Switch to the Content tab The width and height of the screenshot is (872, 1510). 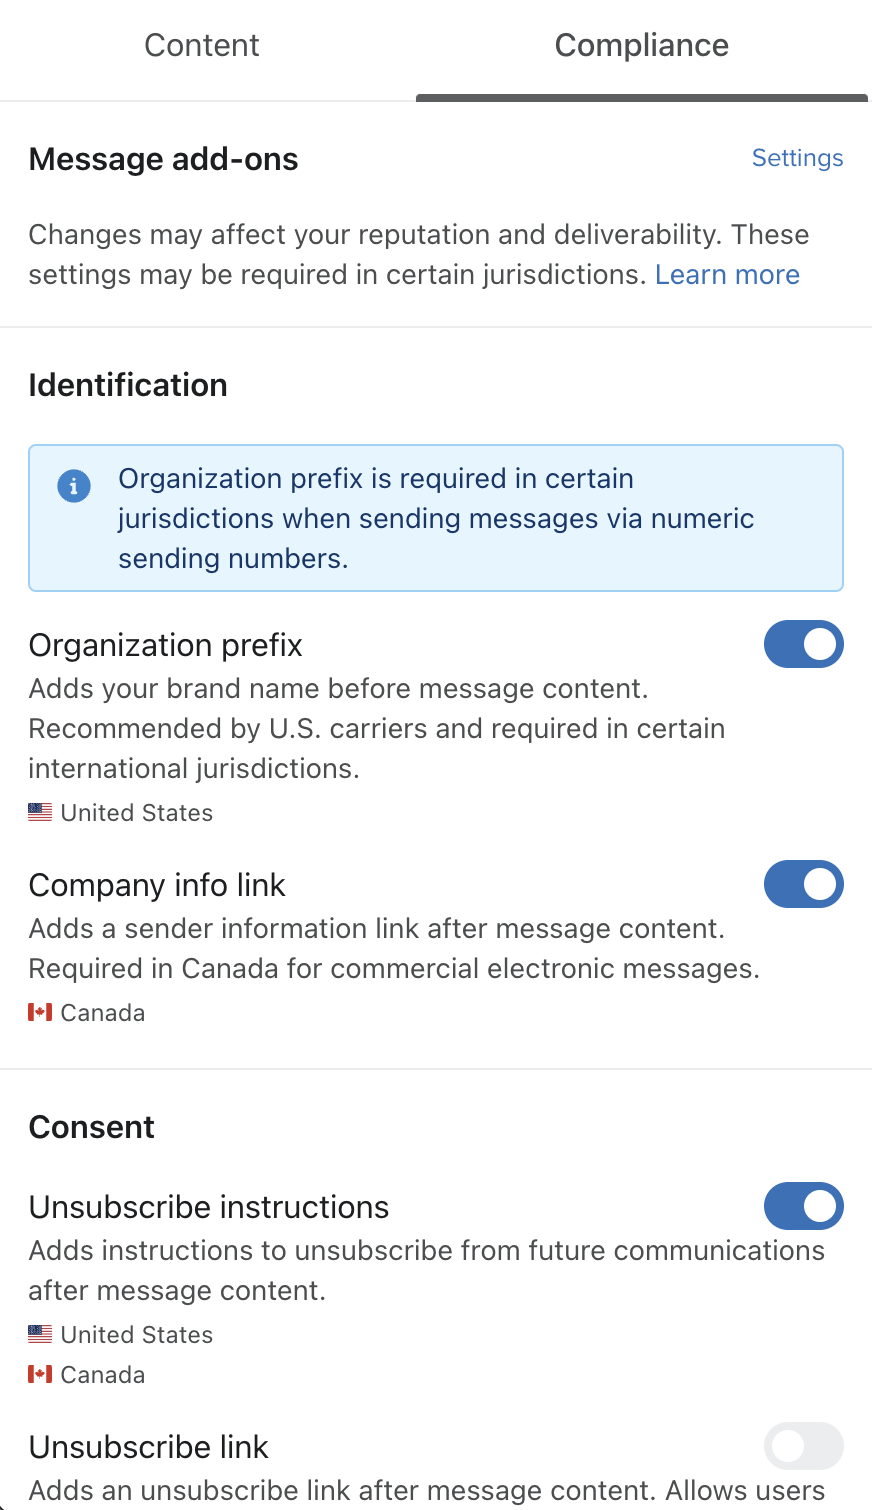click(202, 46)
